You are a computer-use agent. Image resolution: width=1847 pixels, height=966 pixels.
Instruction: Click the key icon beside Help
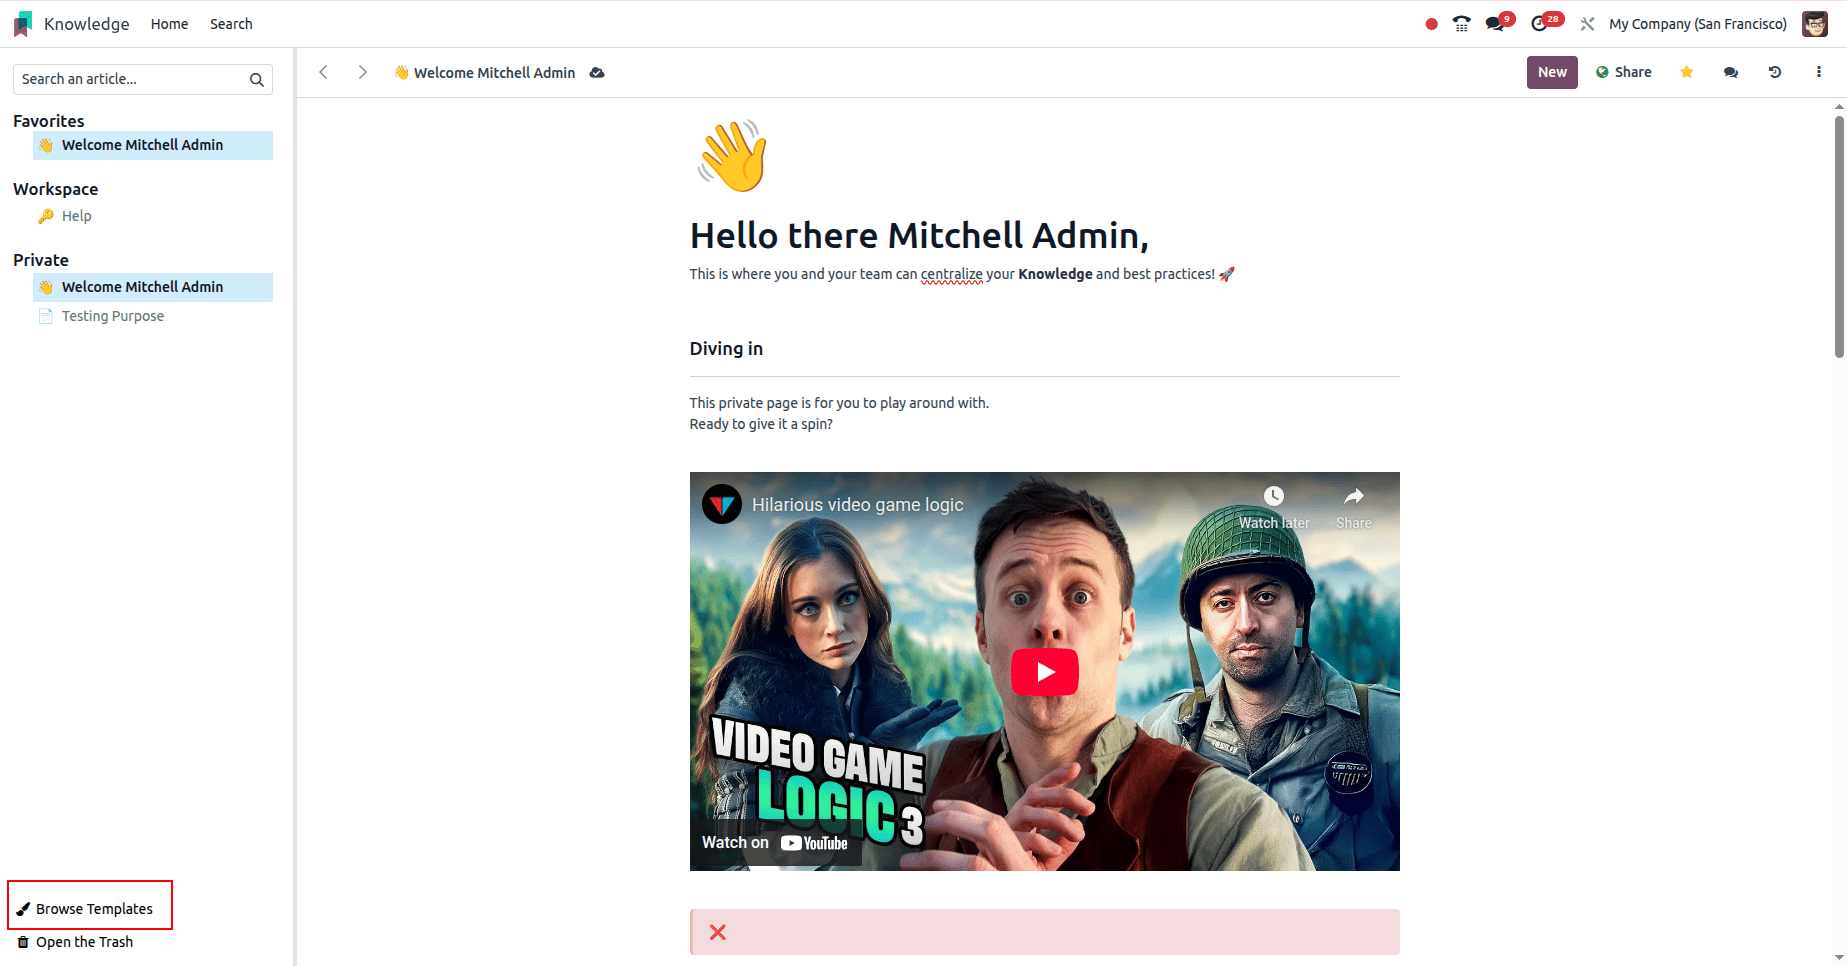pyautogui.click(x=45, y=216)
